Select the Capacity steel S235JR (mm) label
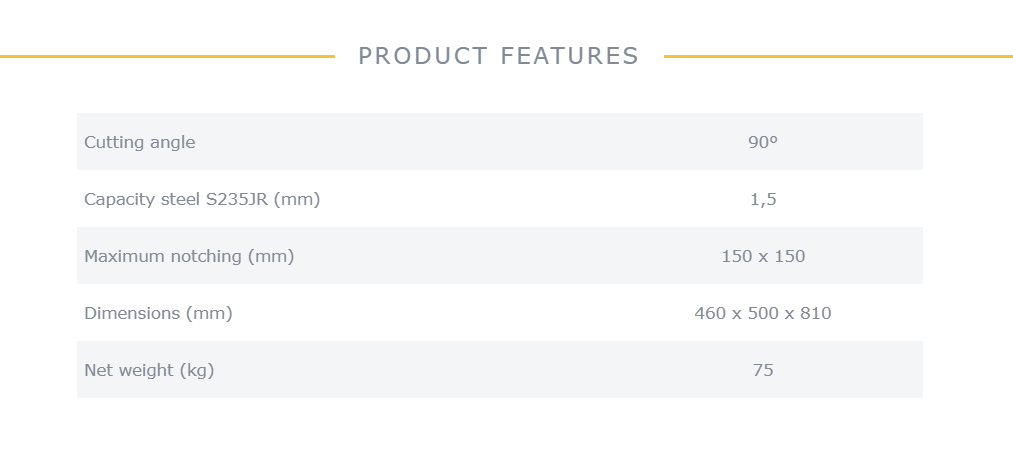This screenshot has width=1013, height=462. (x=202, y=199)
